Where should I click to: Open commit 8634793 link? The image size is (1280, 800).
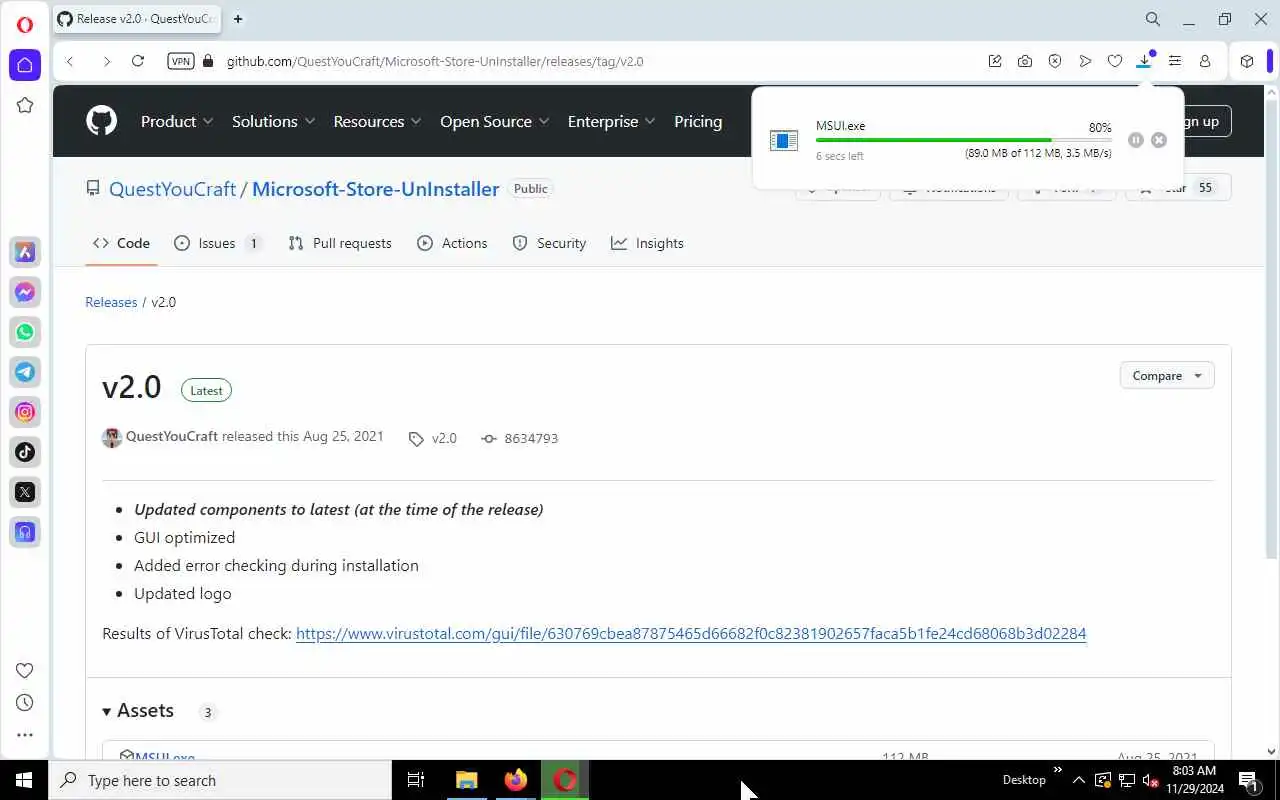(x=520, y=438)
